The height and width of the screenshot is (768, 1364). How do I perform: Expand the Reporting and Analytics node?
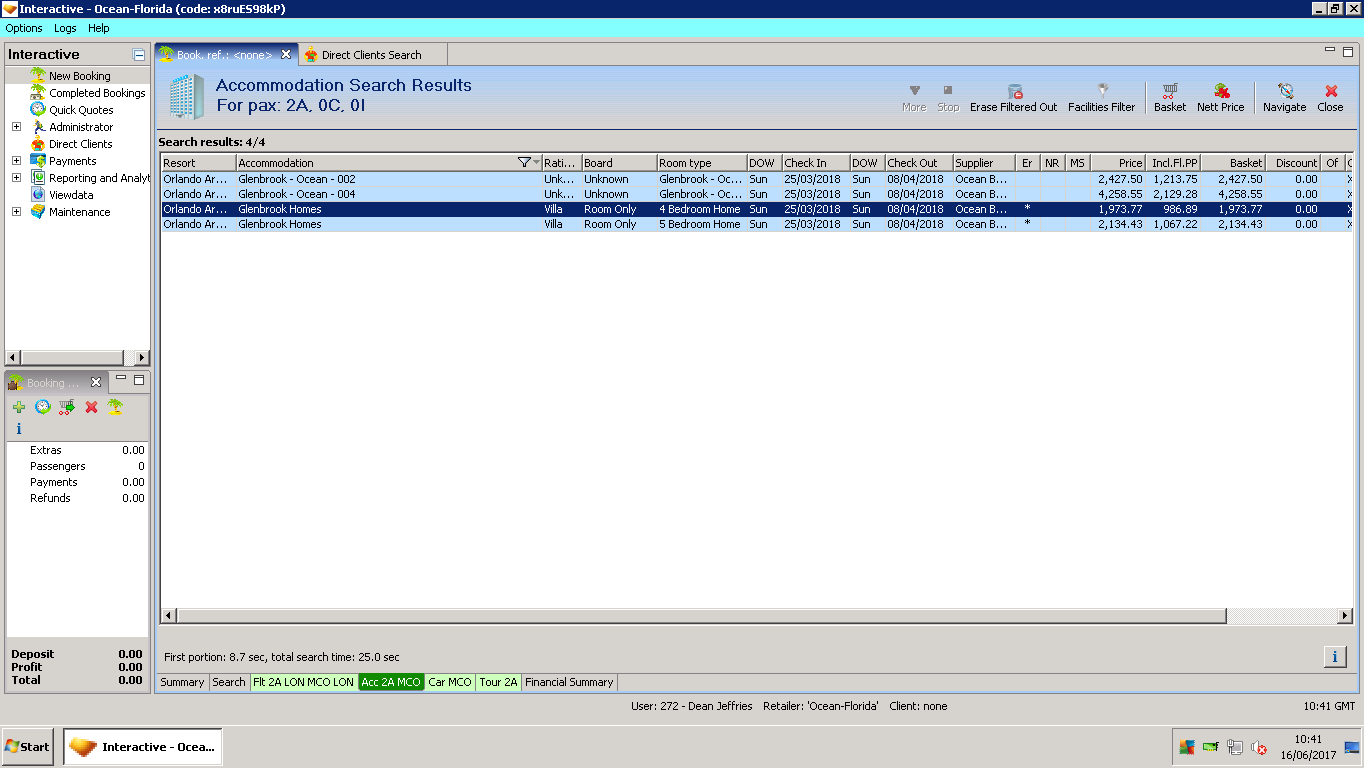[16, 178]
